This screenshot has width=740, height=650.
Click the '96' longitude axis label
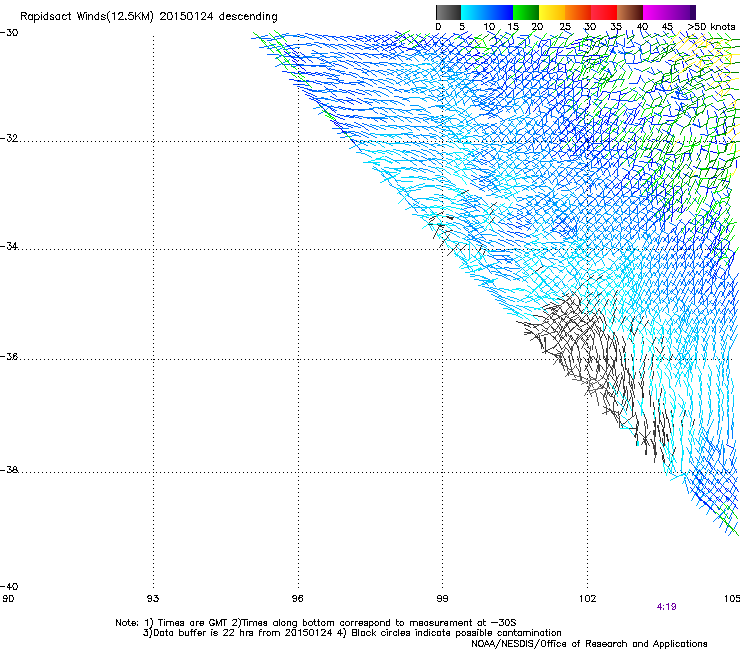tap(297, 599)
